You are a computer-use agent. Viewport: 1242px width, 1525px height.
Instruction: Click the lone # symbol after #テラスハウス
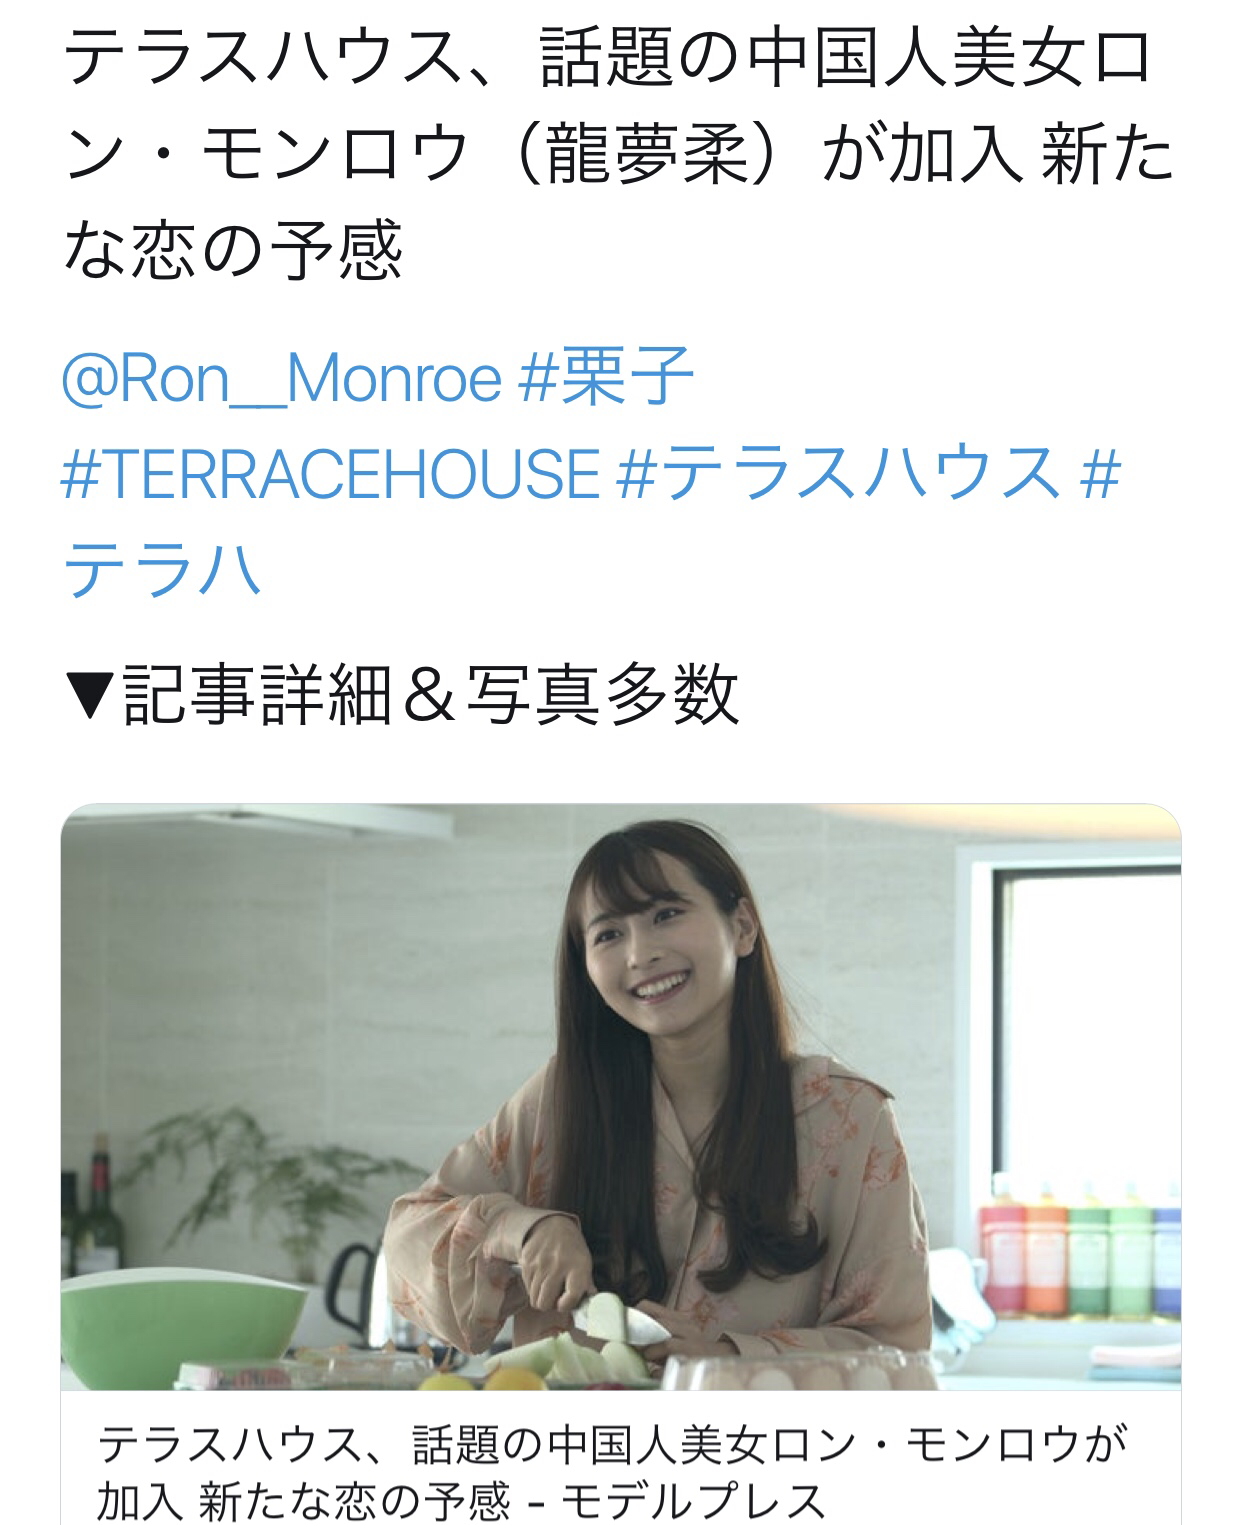pyautogui.click(x=1101, y=473)
